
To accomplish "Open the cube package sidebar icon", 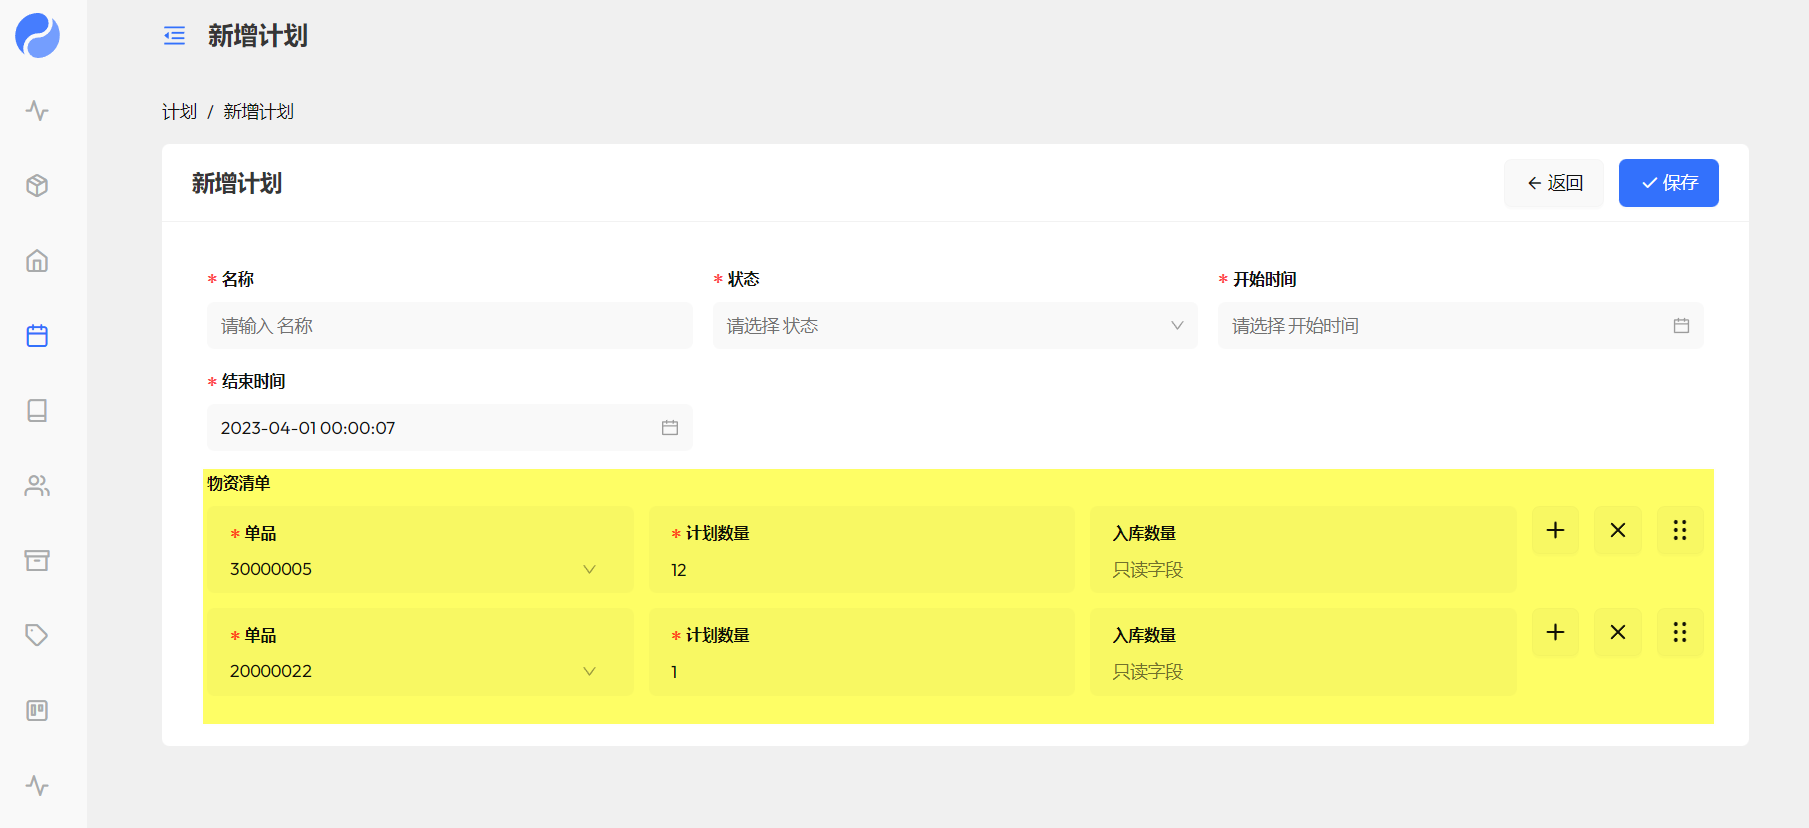I will coord(37,186).
